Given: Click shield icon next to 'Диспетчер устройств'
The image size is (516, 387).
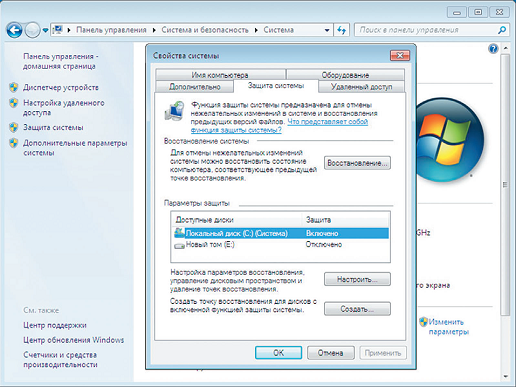Looking at the screenshot, I should (14, 88).
